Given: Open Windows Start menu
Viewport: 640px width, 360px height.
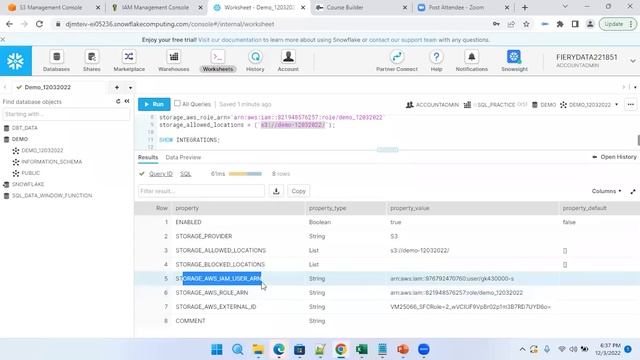Looking at the screenshot, I should [x=217, y=349].
